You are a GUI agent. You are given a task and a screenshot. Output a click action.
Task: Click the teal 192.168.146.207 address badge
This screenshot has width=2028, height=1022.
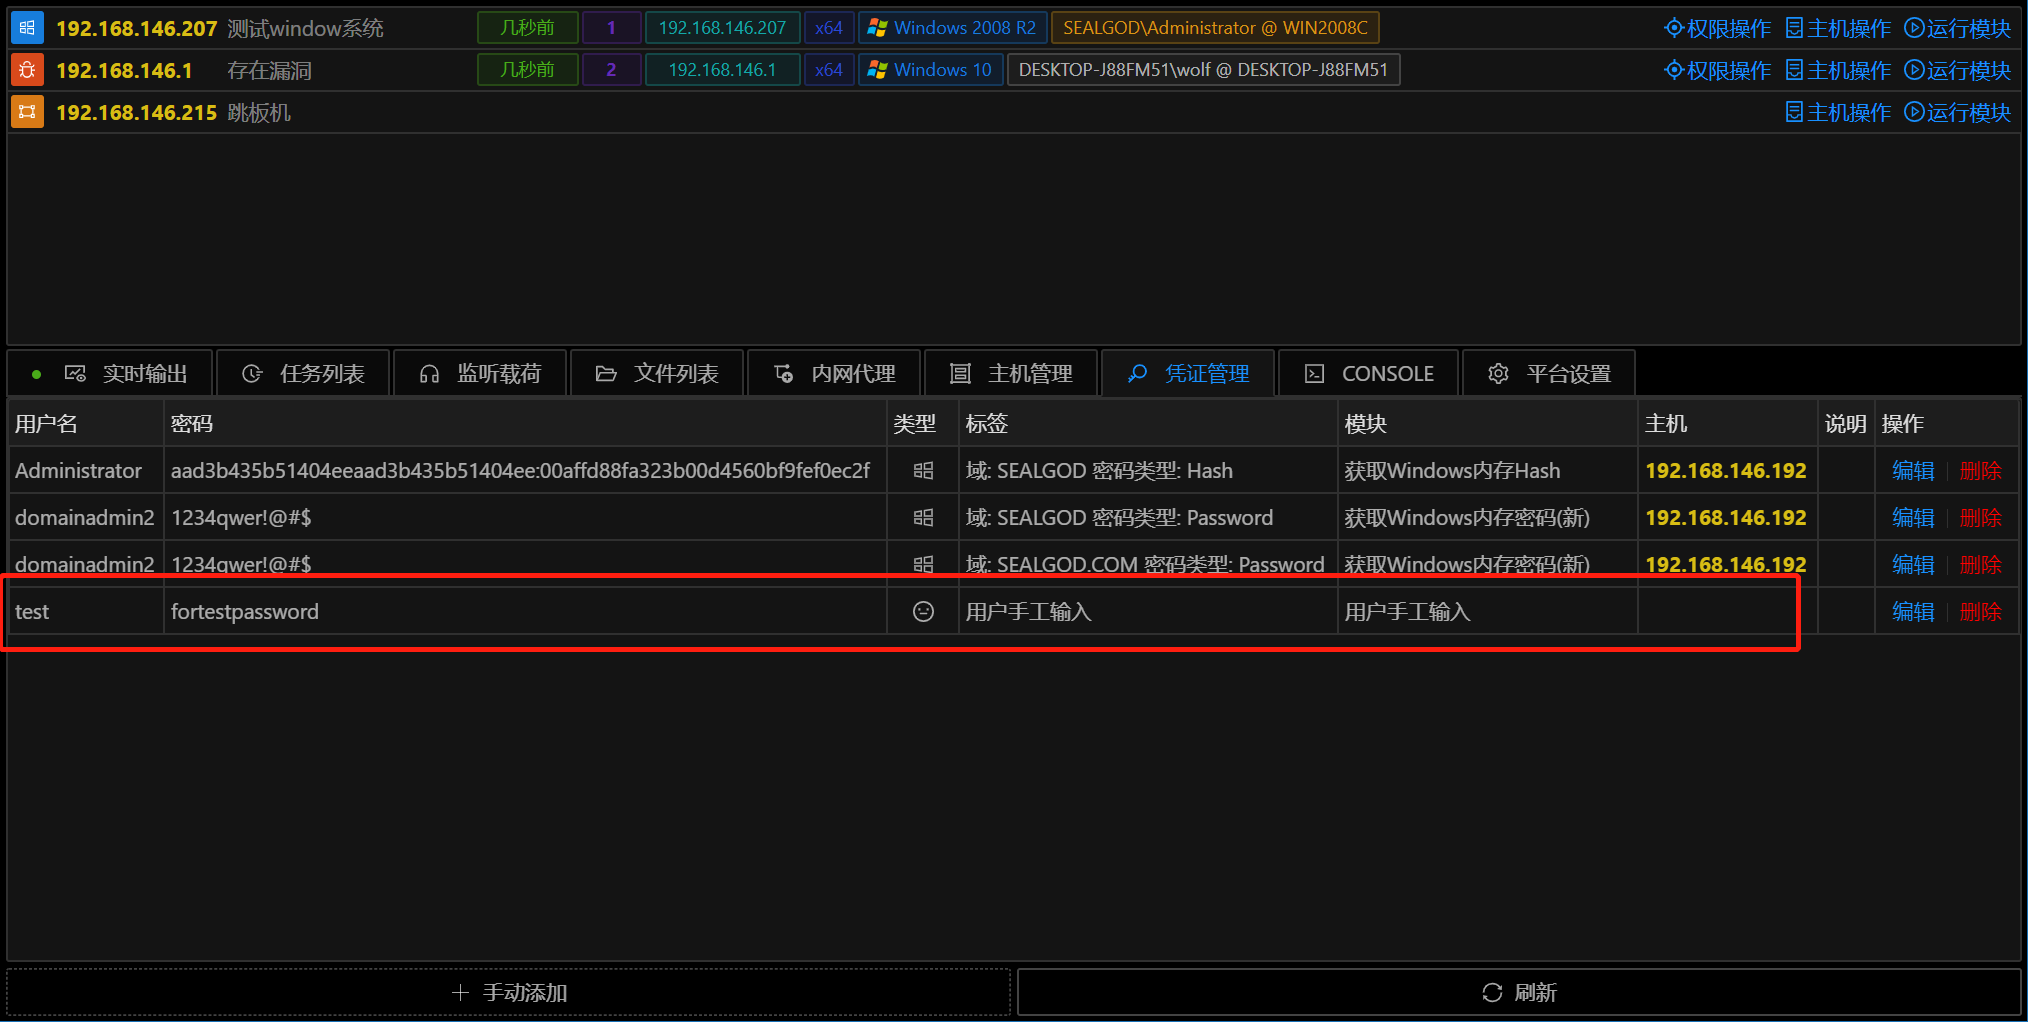point(722,28)
